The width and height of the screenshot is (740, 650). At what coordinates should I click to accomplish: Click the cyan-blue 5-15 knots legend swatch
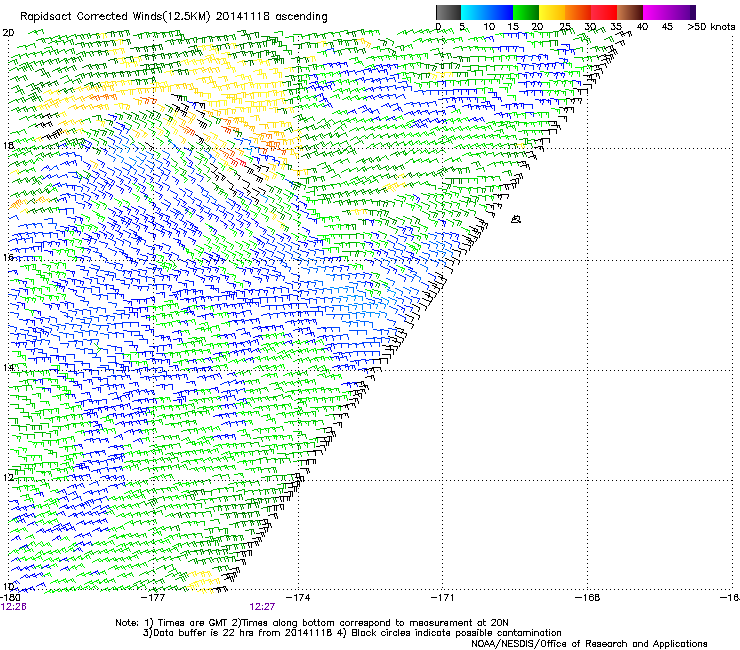pyautogui.click(x=487, y=12)
